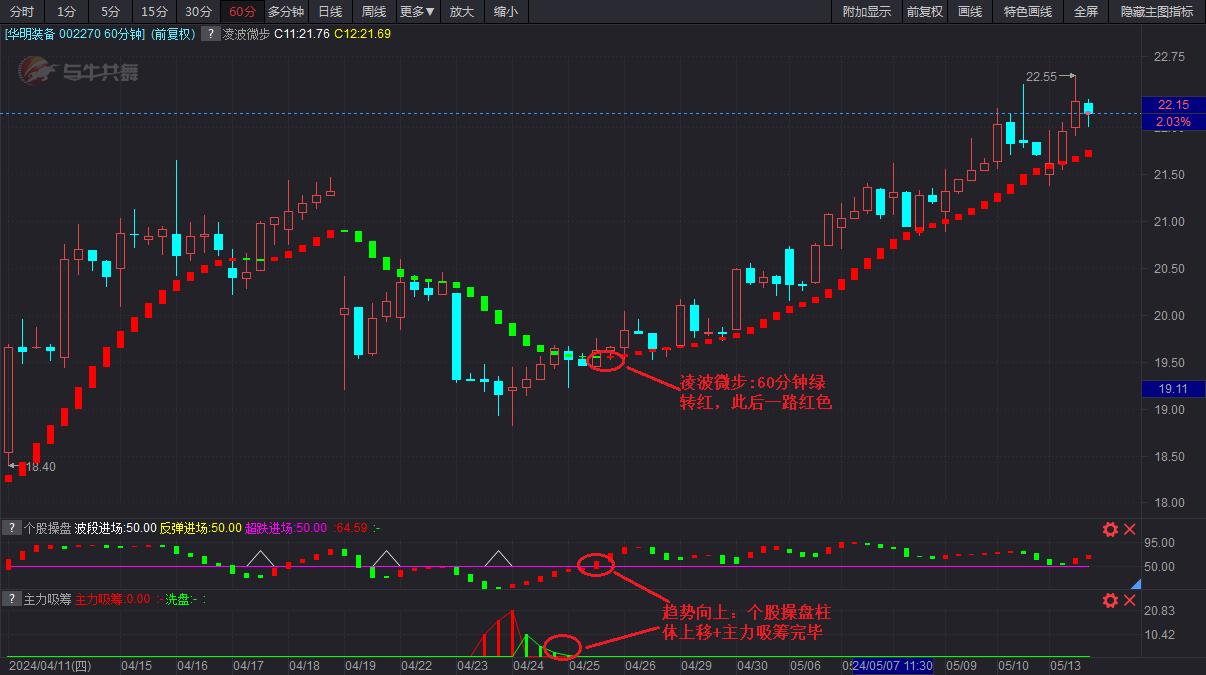Switch to 分时 intraday view
The height and width of the screenshot is (675, 1206).
pyautogui.click(x=22, y=12)
